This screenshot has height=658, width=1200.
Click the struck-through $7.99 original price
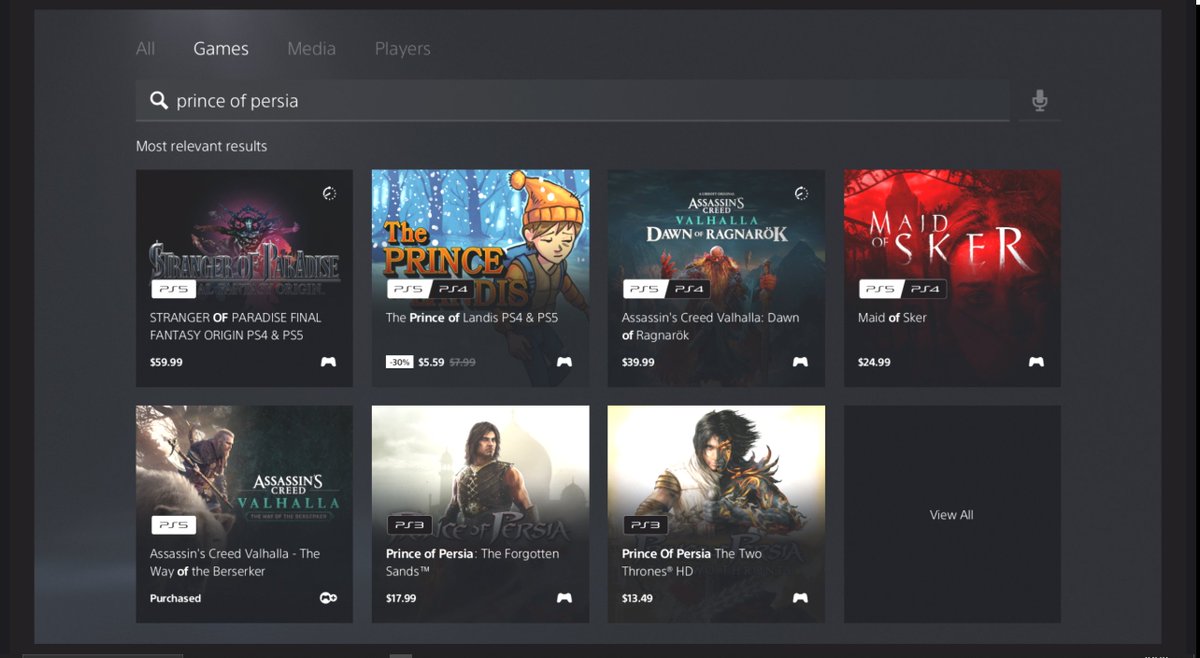coord(463,362)
